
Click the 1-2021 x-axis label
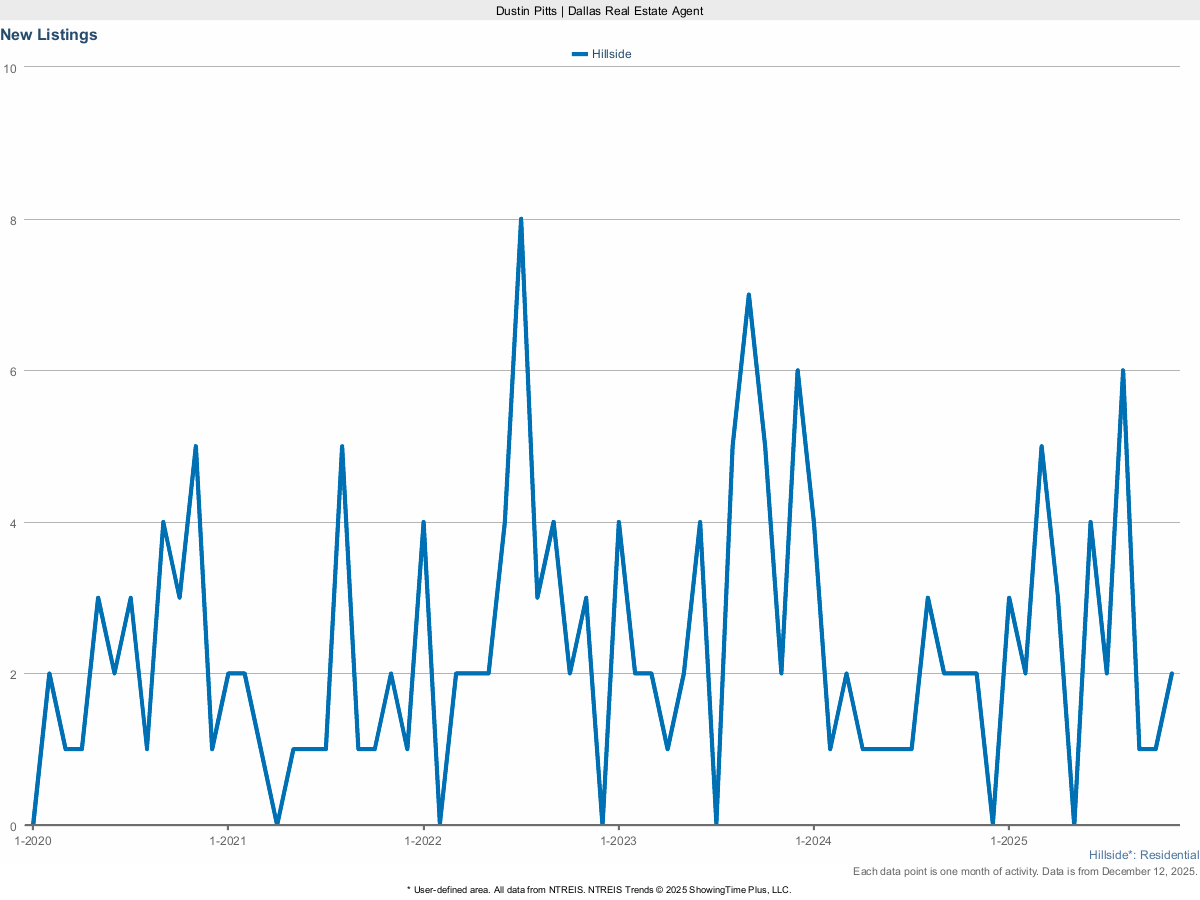coord(228,841)
